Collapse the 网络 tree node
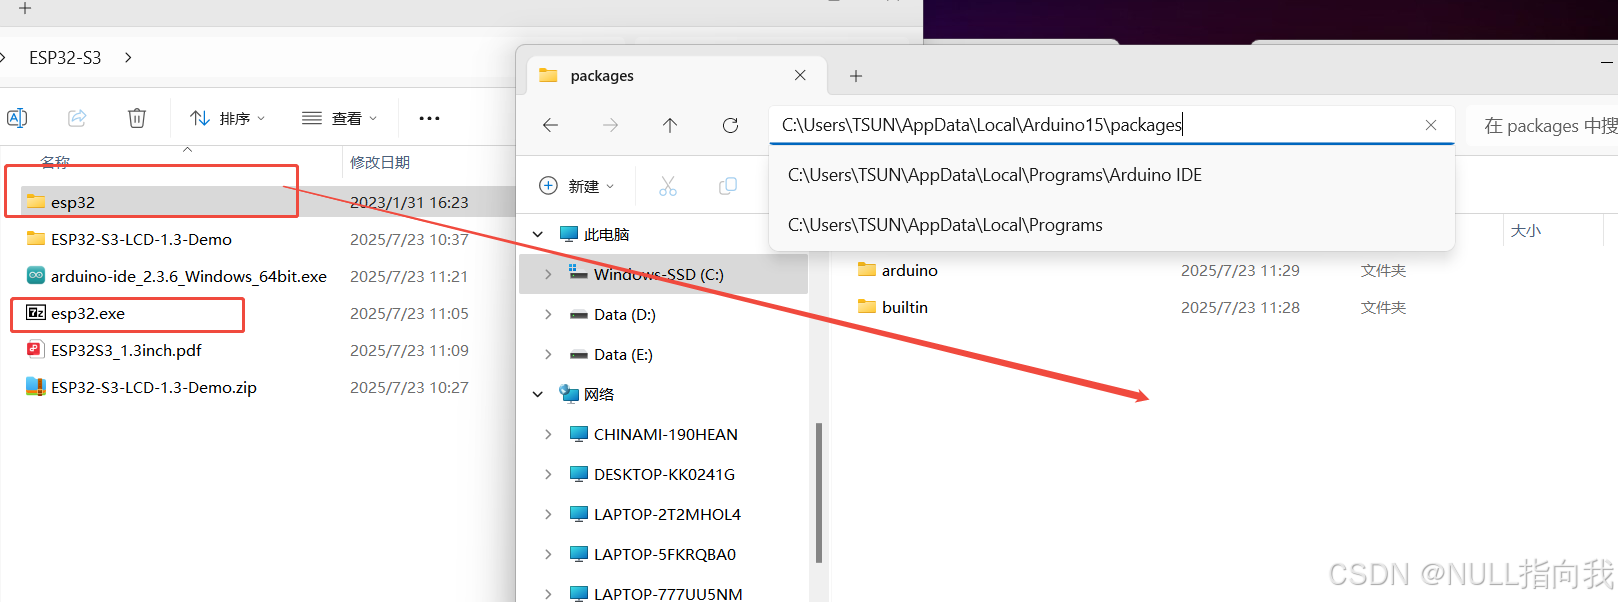 coord(538,394)
